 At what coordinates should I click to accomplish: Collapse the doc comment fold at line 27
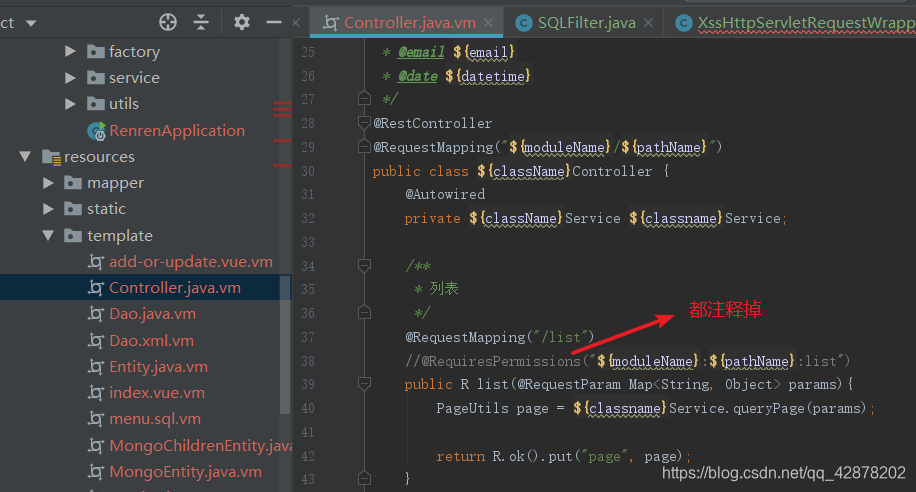point(365,98)
